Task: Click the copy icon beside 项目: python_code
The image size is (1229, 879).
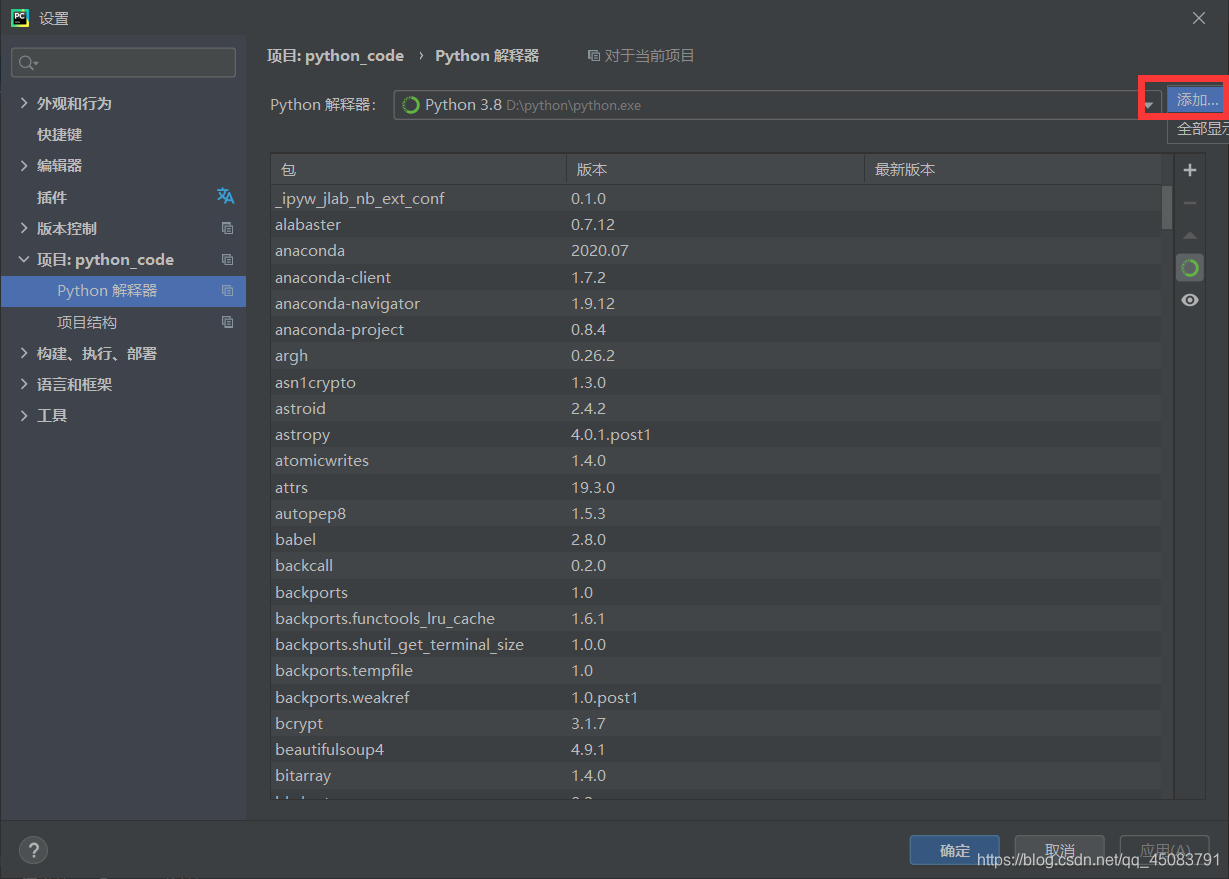Action: click(x=227, y=260)
